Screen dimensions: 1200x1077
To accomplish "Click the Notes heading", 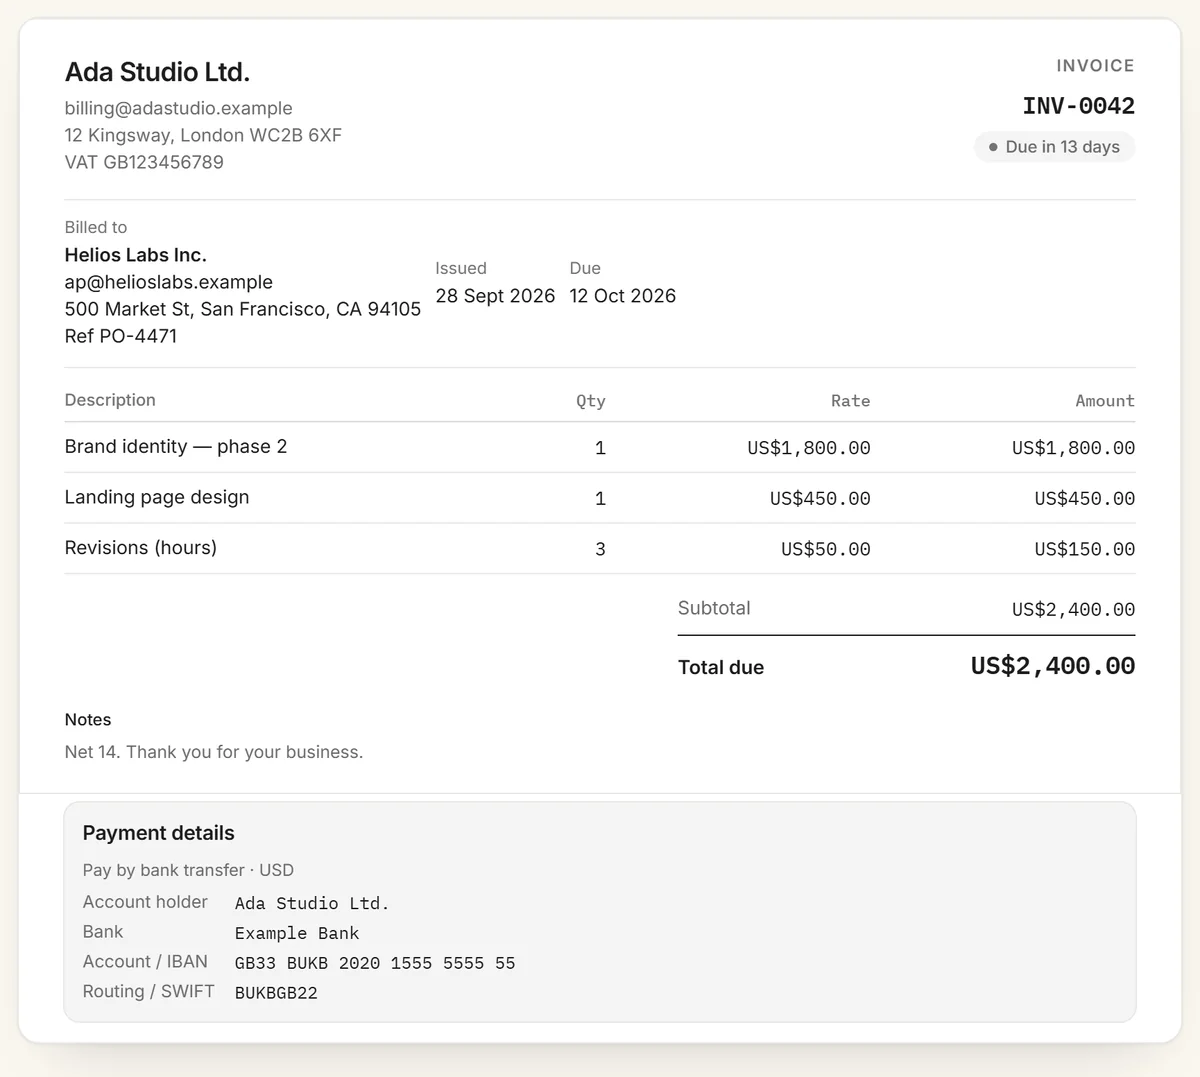I will click(x=88, y=720).
